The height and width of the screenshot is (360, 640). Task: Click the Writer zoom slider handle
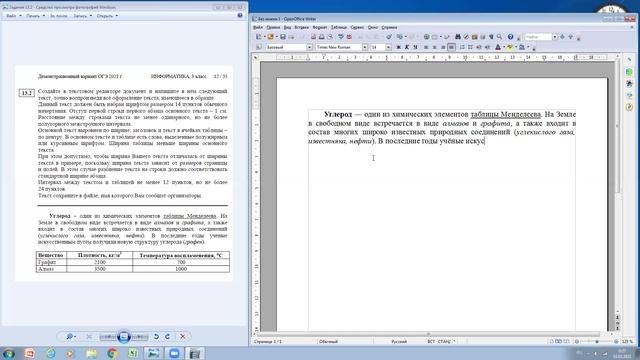tap(597, 342)
